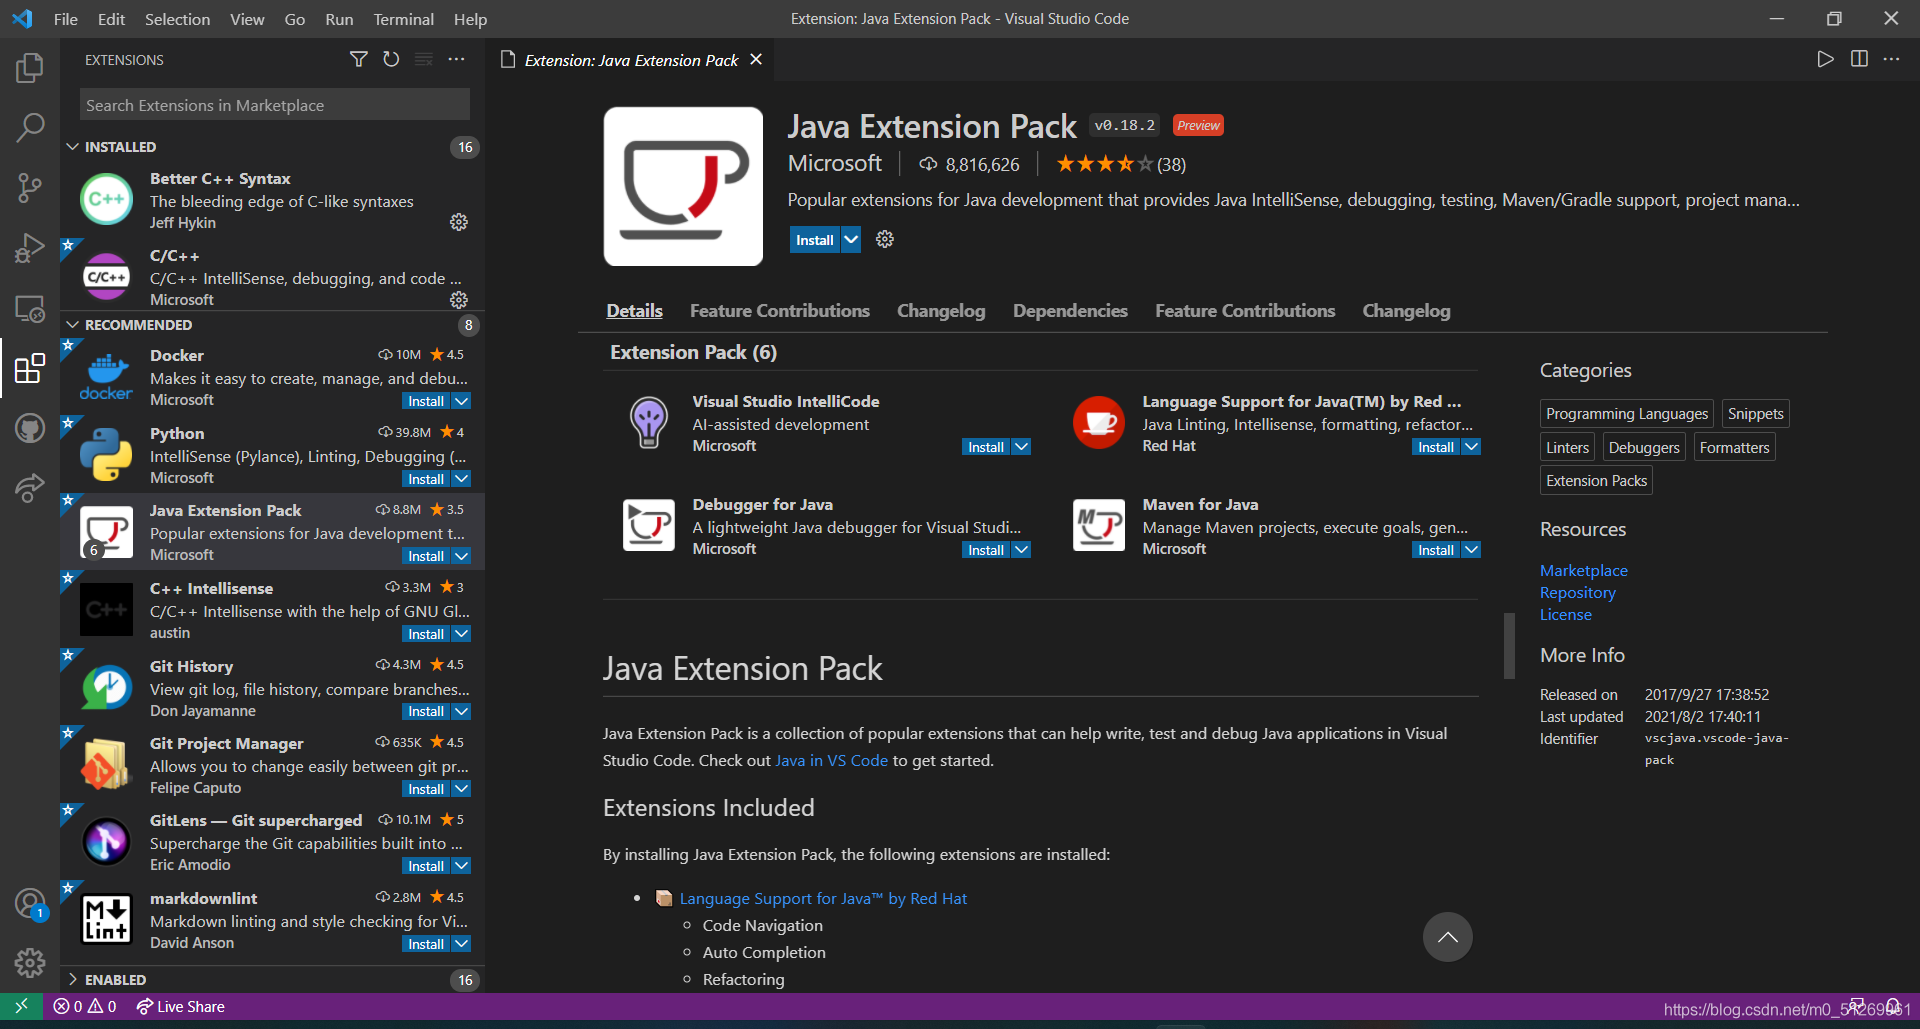Open Source Control view

point(30,187)
